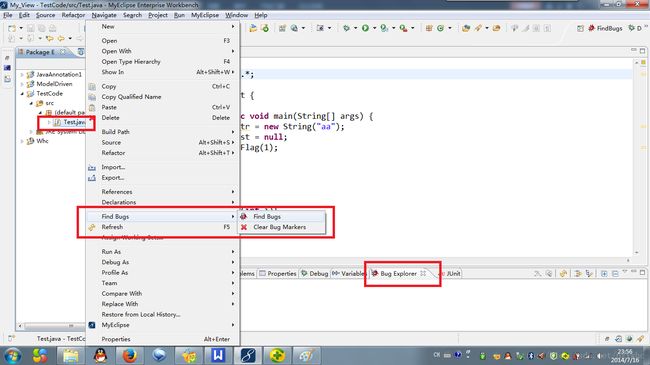
Task: Click the red X Clear Bug Markers icon
Action: [x=244, y=227]
